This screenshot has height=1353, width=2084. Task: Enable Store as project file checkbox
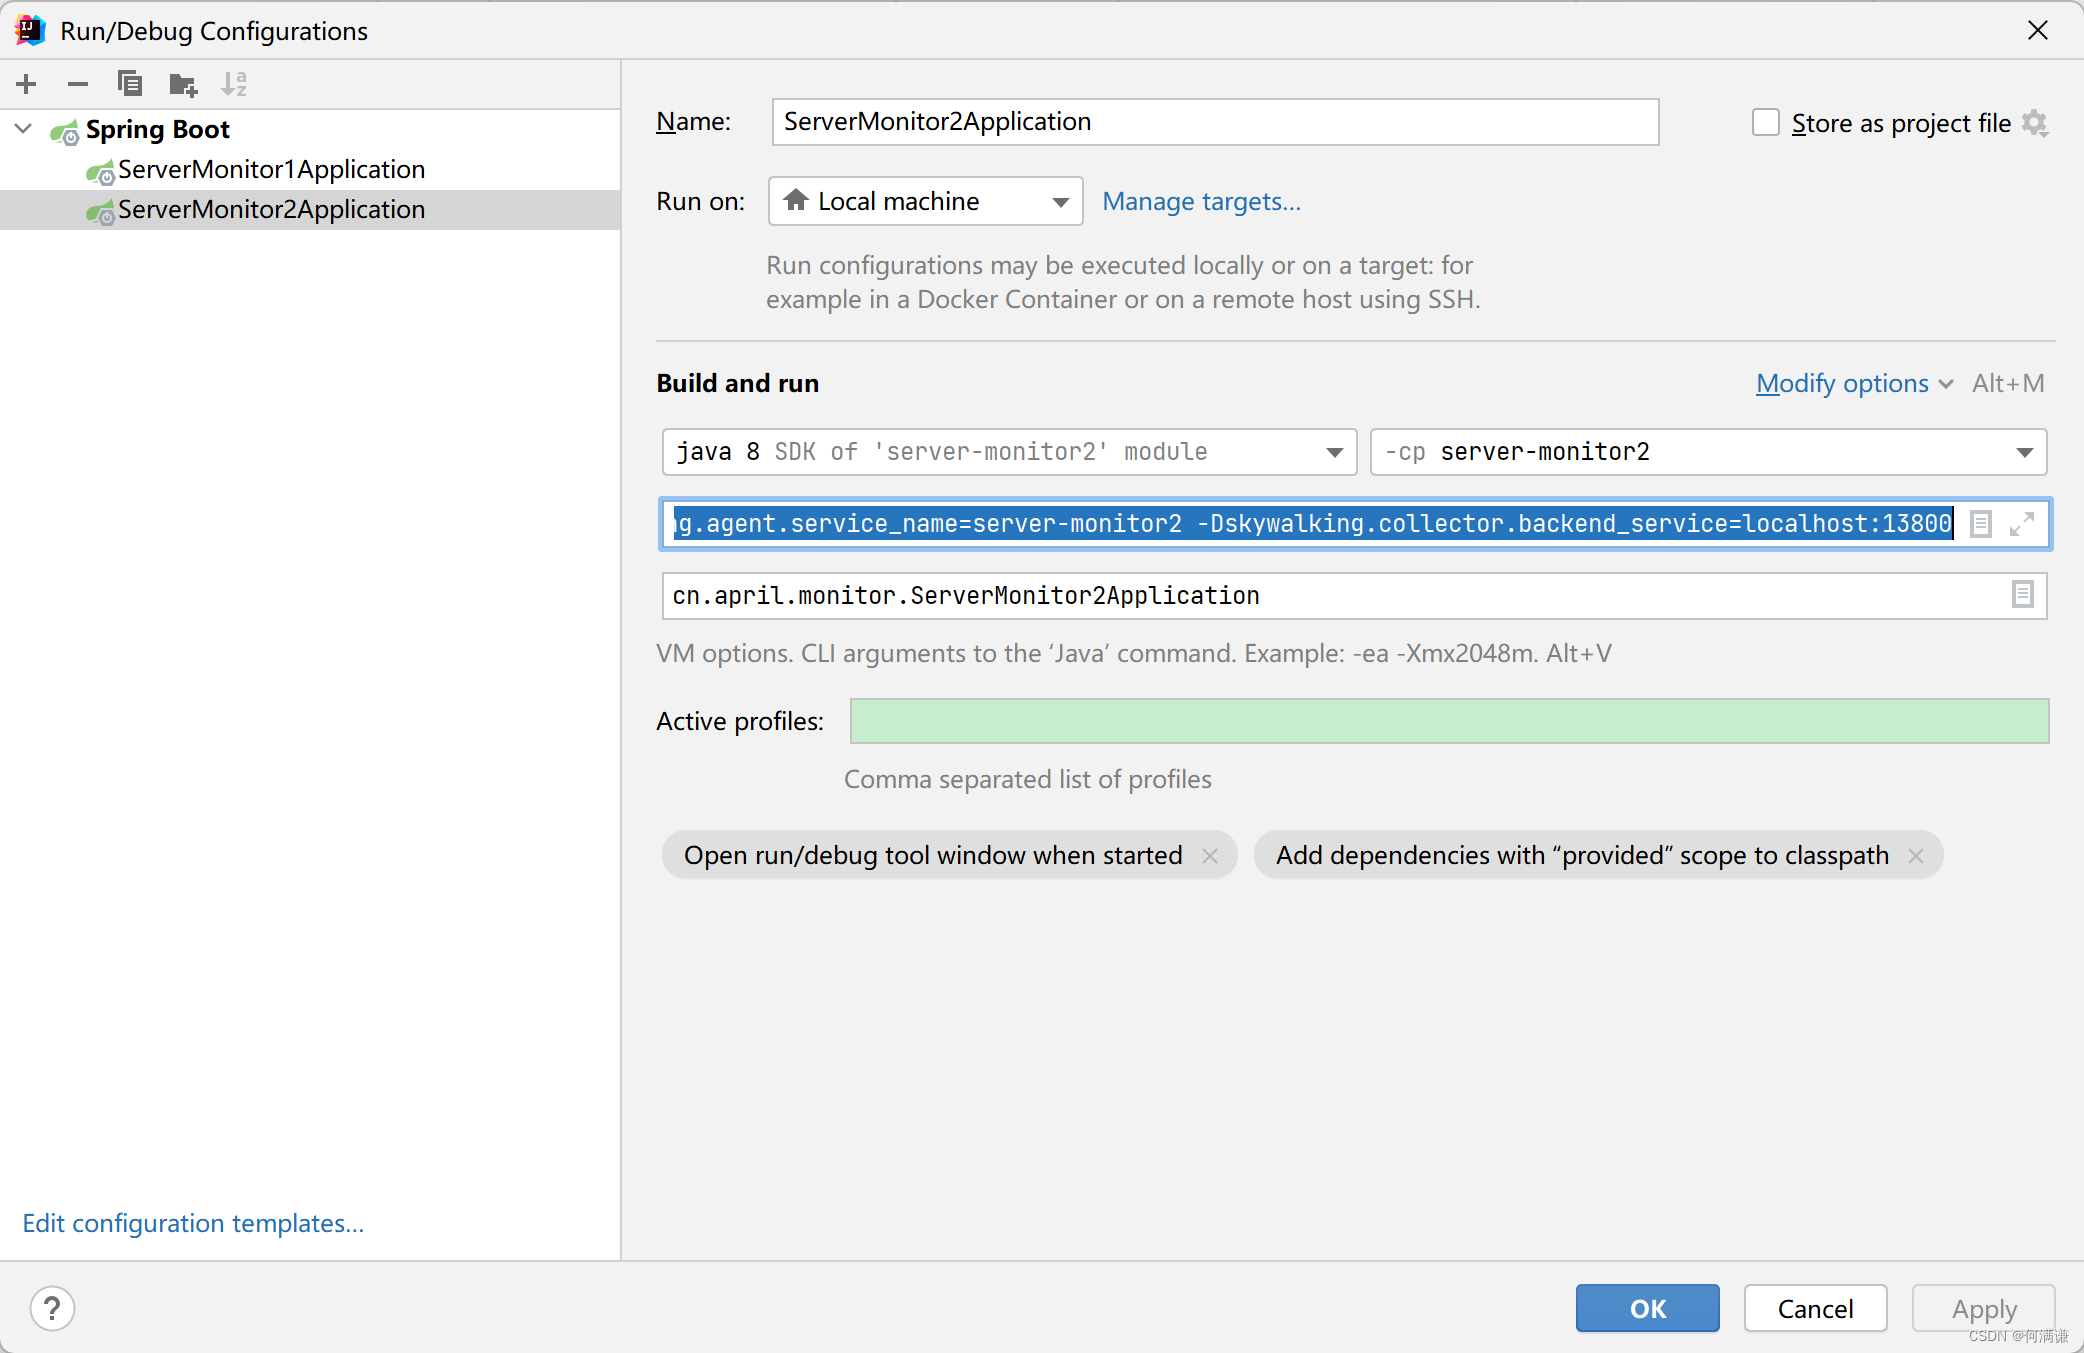(x=1766, y=123)
